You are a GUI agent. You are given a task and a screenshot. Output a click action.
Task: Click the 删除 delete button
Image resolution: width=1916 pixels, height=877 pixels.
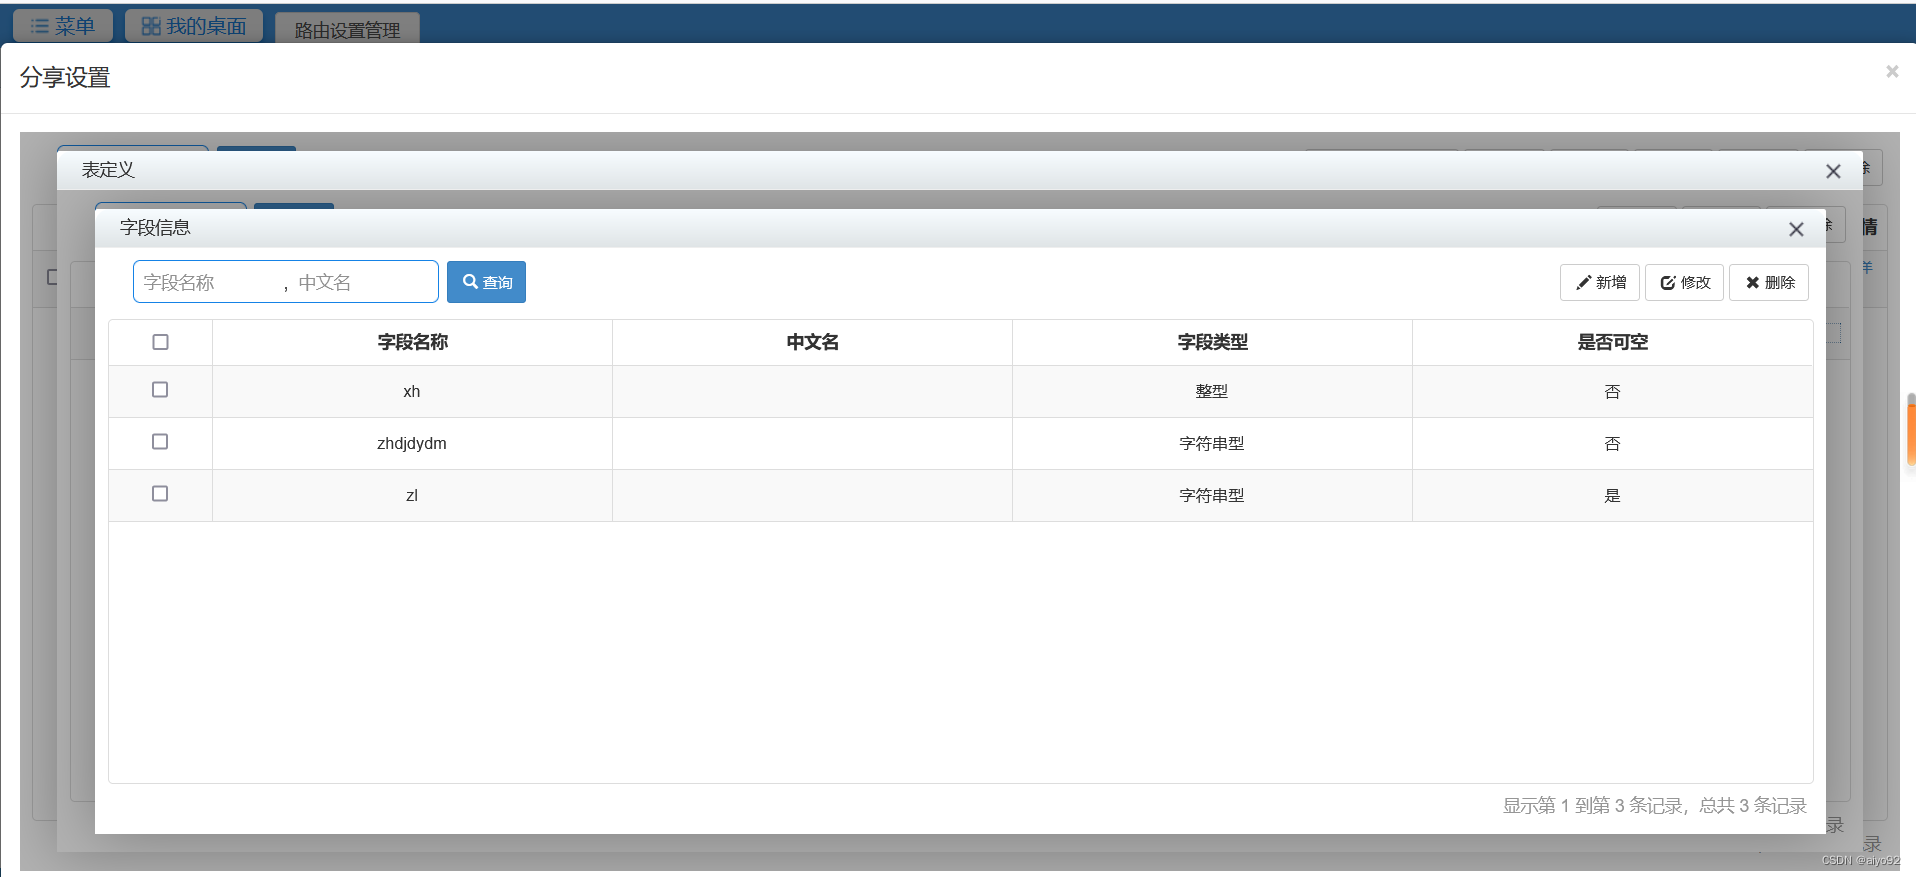1769,283
